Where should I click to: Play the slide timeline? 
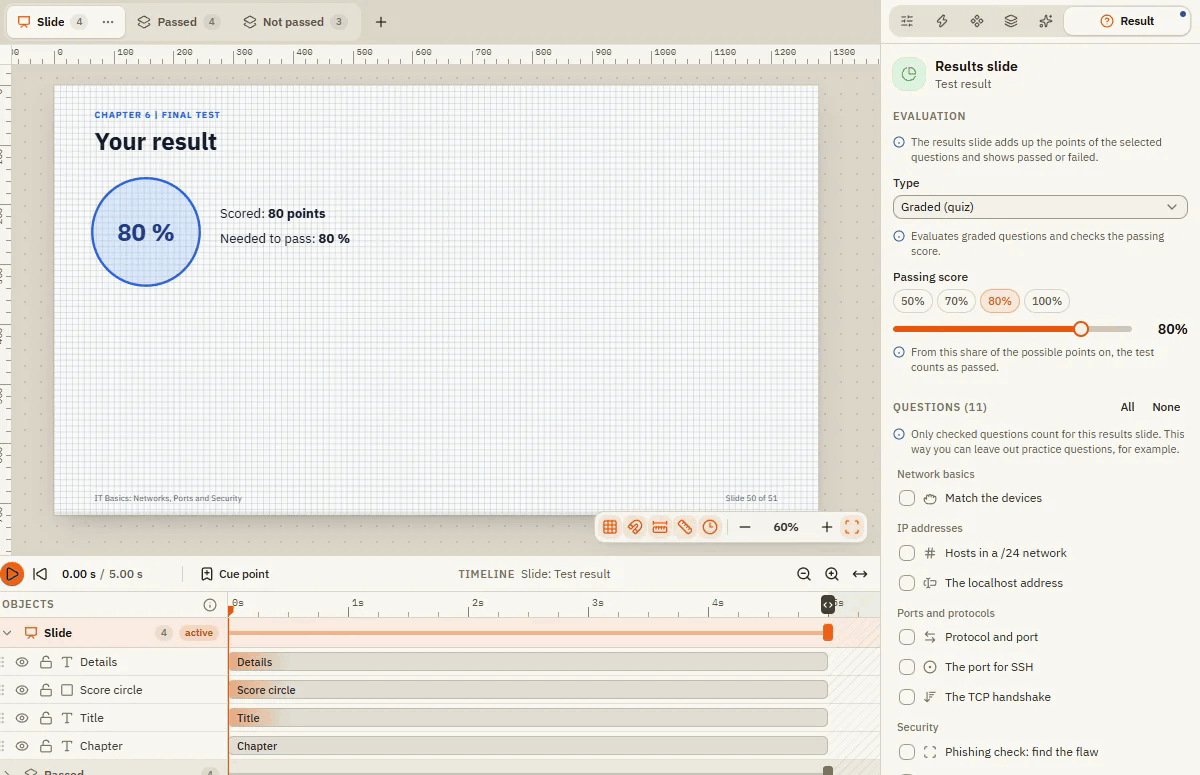click(12, 574)
